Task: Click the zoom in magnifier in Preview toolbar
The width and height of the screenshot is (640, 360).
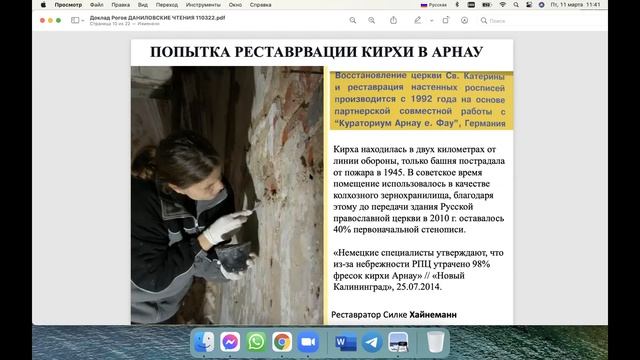Action: tap(371, 20)
